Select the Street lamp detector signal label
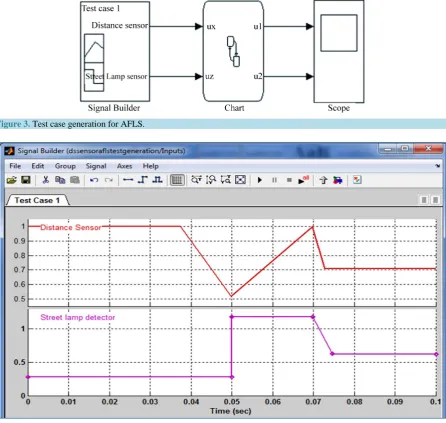This screenshot has width=446, height=423. point(78,317)
